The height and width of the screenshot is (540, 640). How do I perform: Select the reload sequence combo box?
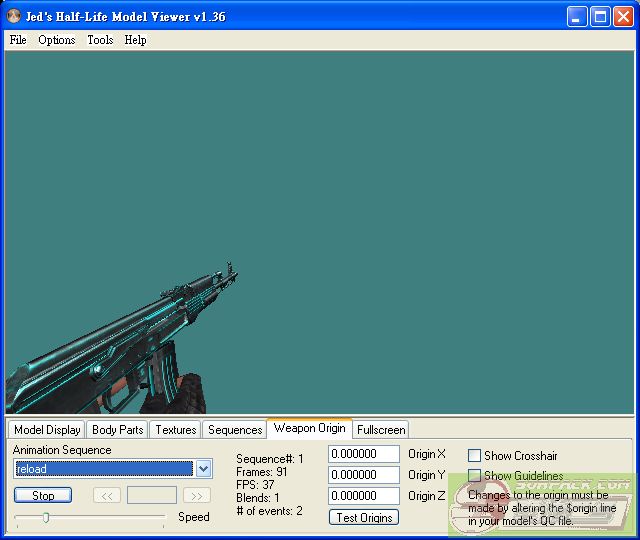click(103, 469)
